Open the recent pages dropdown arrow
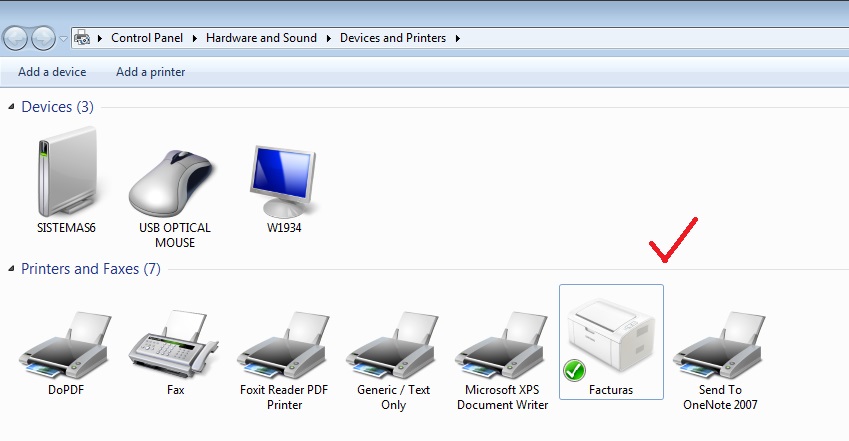 [x=63, y=38]
